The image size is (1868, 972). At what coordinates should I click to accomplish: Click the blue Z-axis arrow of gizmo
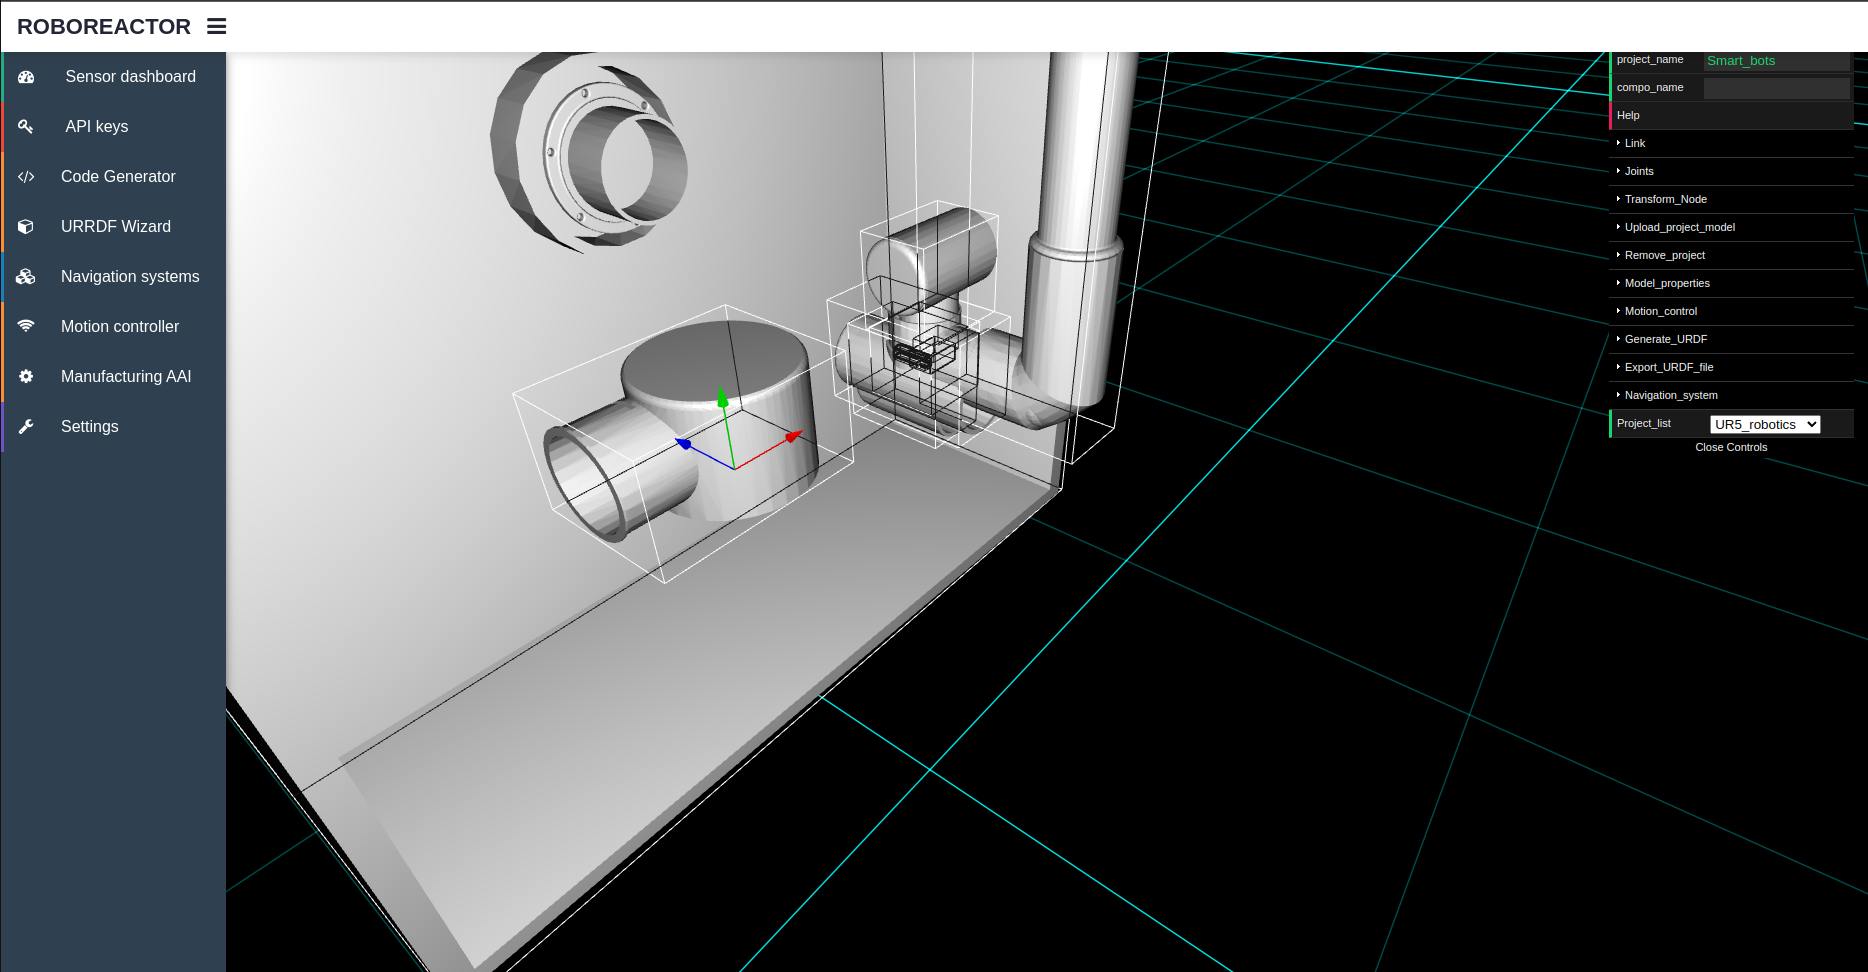click(684, 443)
